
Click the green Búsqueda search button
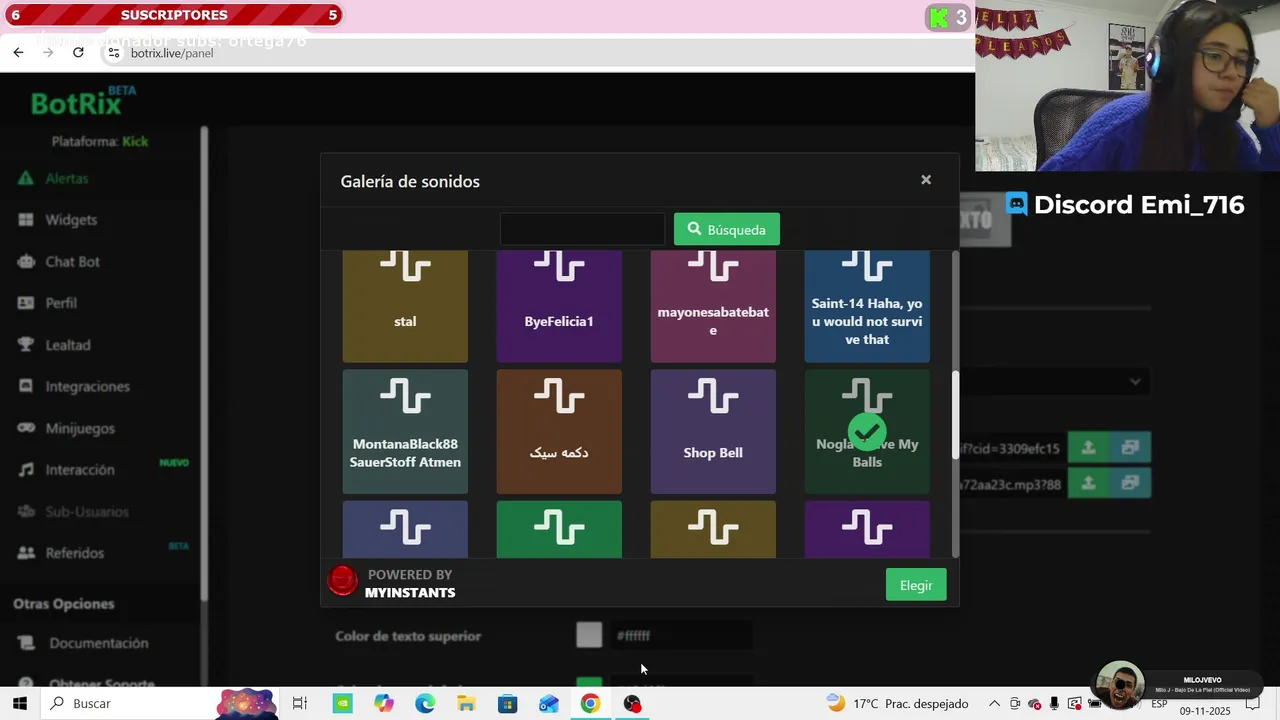(x=727, y=229)
